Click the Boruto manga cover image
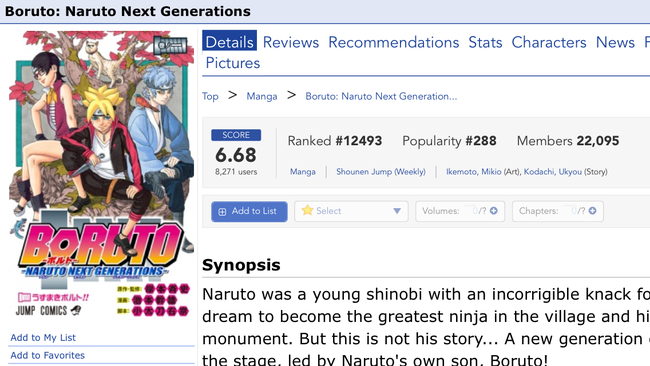The height and width of the screenshot is (366, 650). click(x=102, y=175)
